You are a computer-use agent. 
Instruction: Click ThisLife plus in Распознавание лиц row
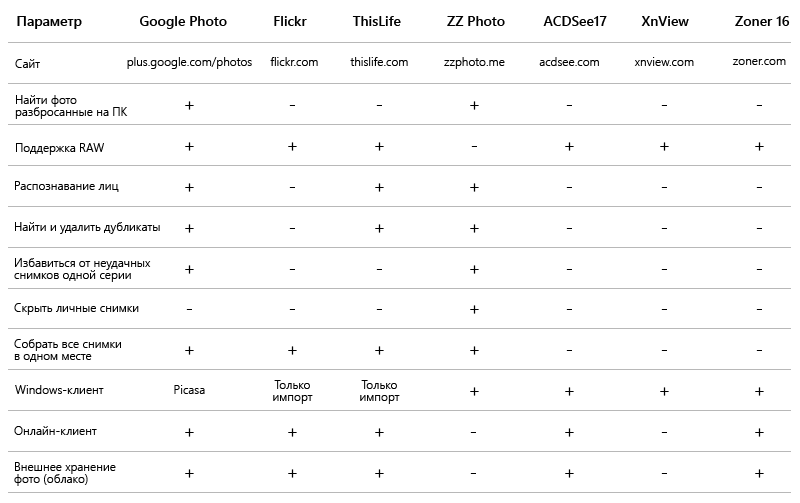(x=379, y=187)
